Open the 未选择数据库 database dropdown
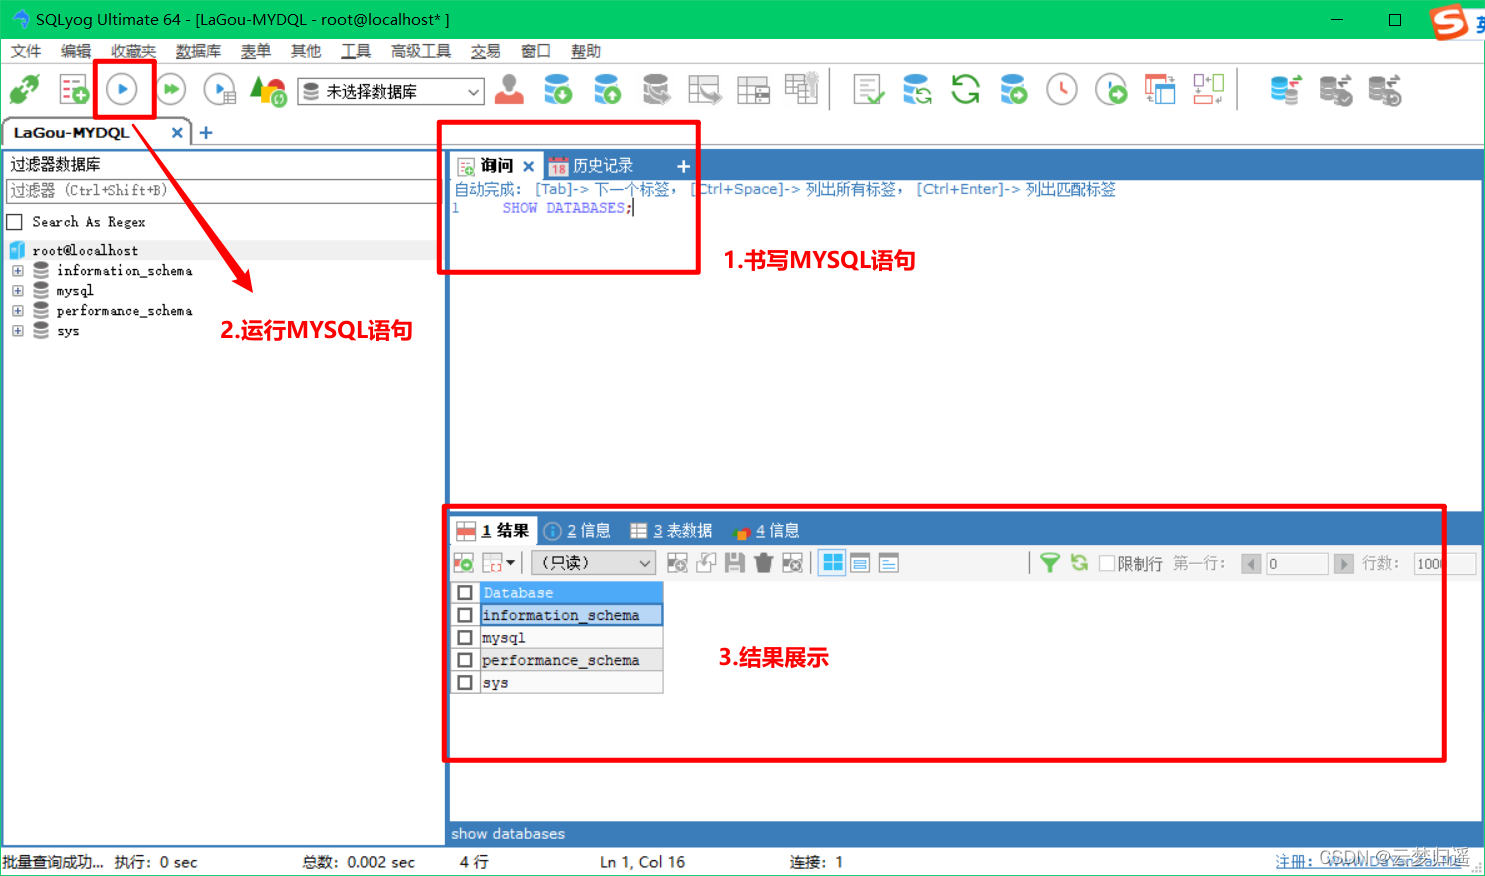 coord(391,91)
